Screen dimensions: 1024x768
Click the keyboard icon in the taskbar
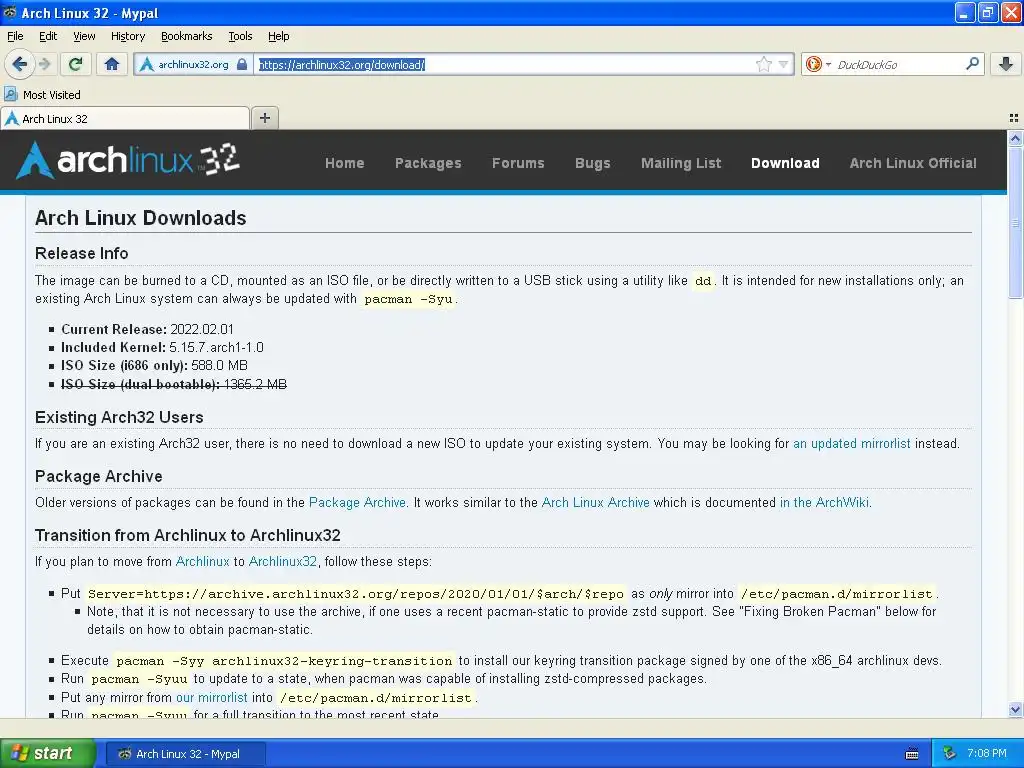click(912, 754)
